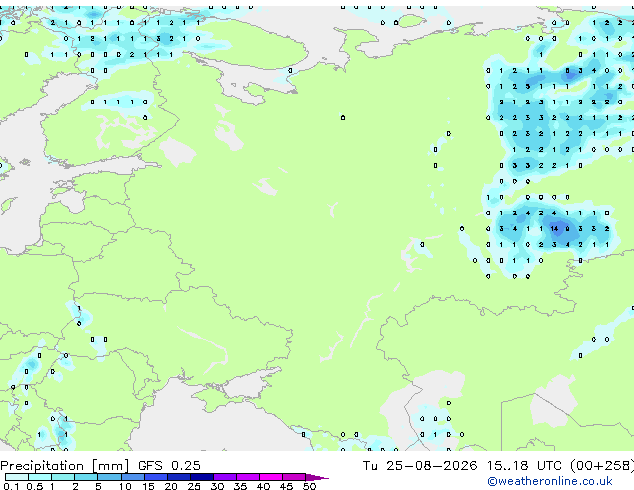
Task: Select the legend label "50"
Action: (x=309, y=486)
